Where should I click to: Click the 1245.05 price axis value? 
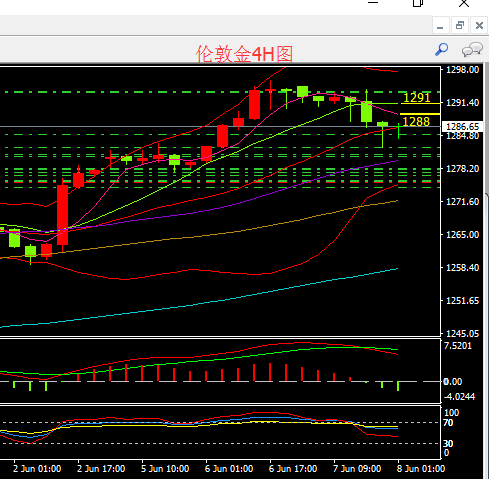click(462, 333)
